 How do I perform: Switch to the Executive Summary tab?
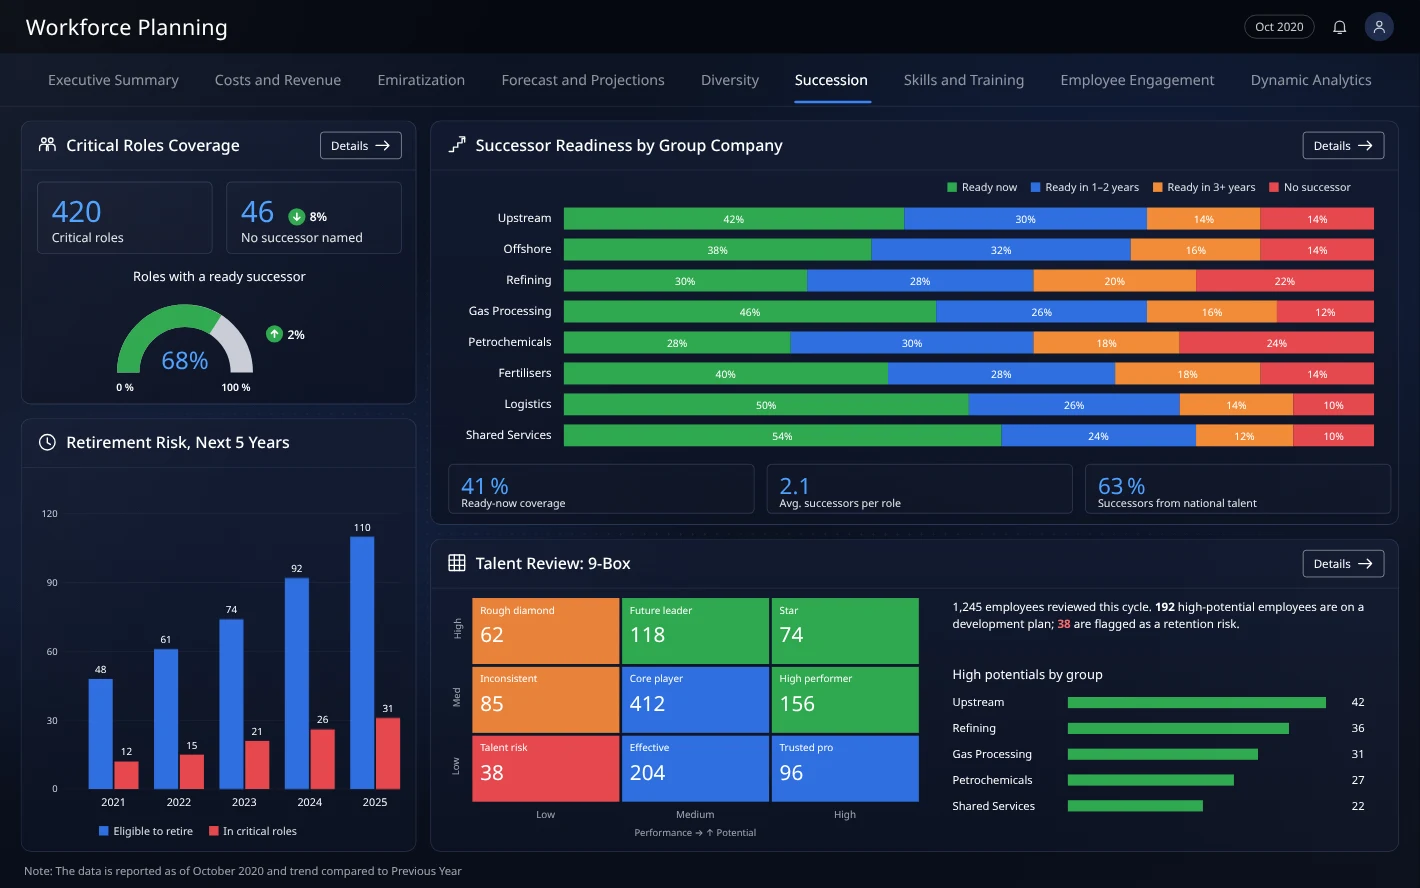pos(113,80)
